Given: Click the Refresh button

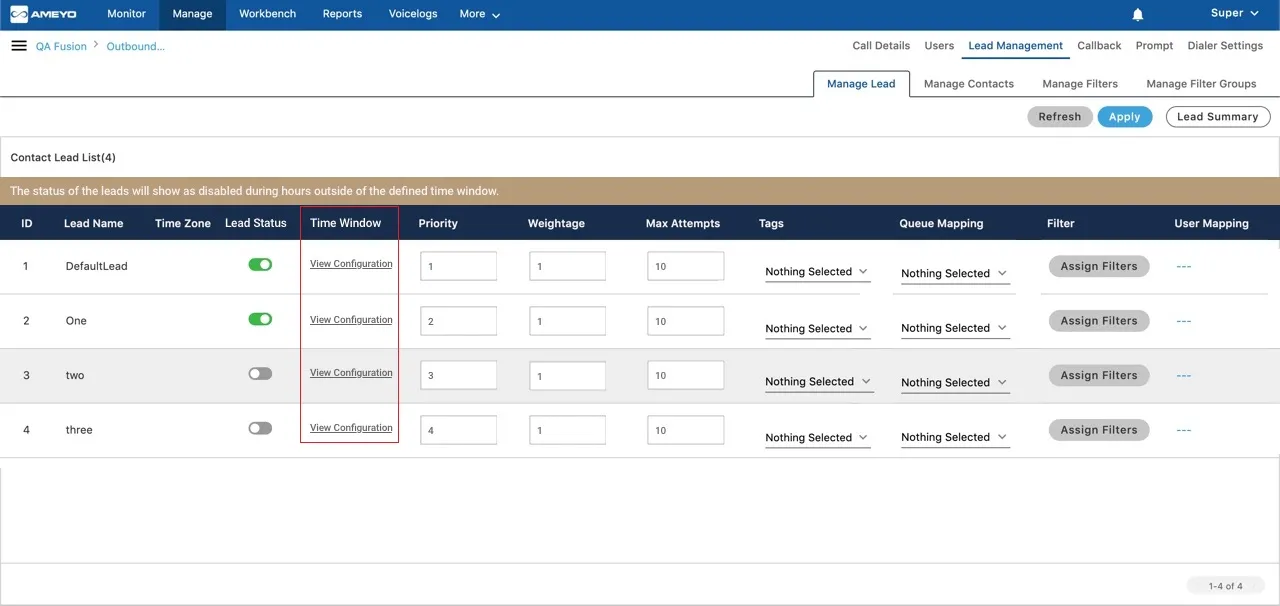Looking at the screenshot, I should coord(1059,117).
